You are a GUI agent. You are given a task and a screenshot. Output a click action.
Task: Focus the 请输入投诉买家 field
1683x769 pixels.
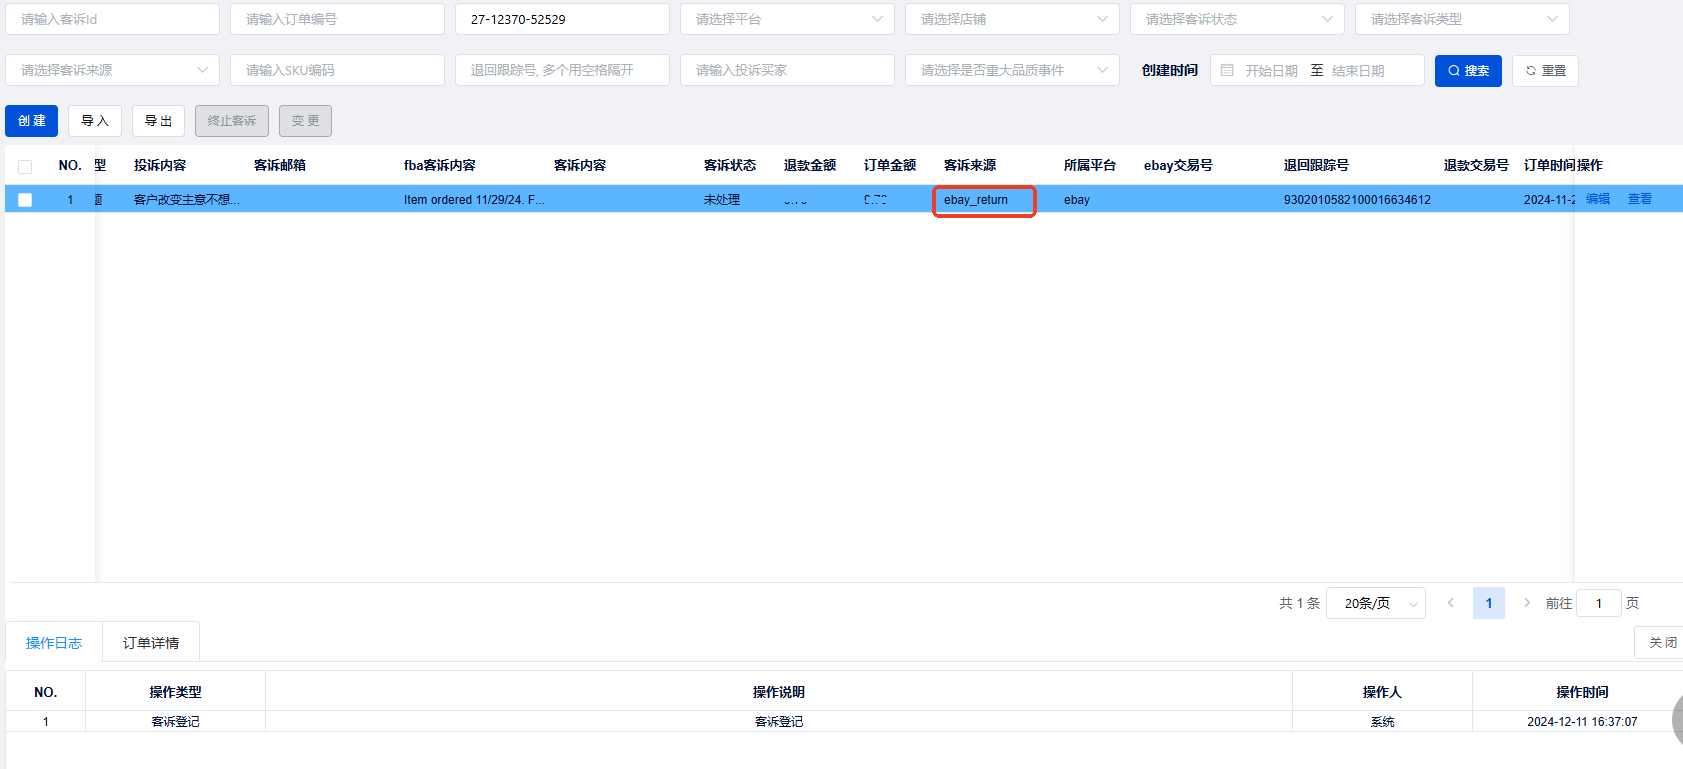pyautogui.click(x=787, y=70)
